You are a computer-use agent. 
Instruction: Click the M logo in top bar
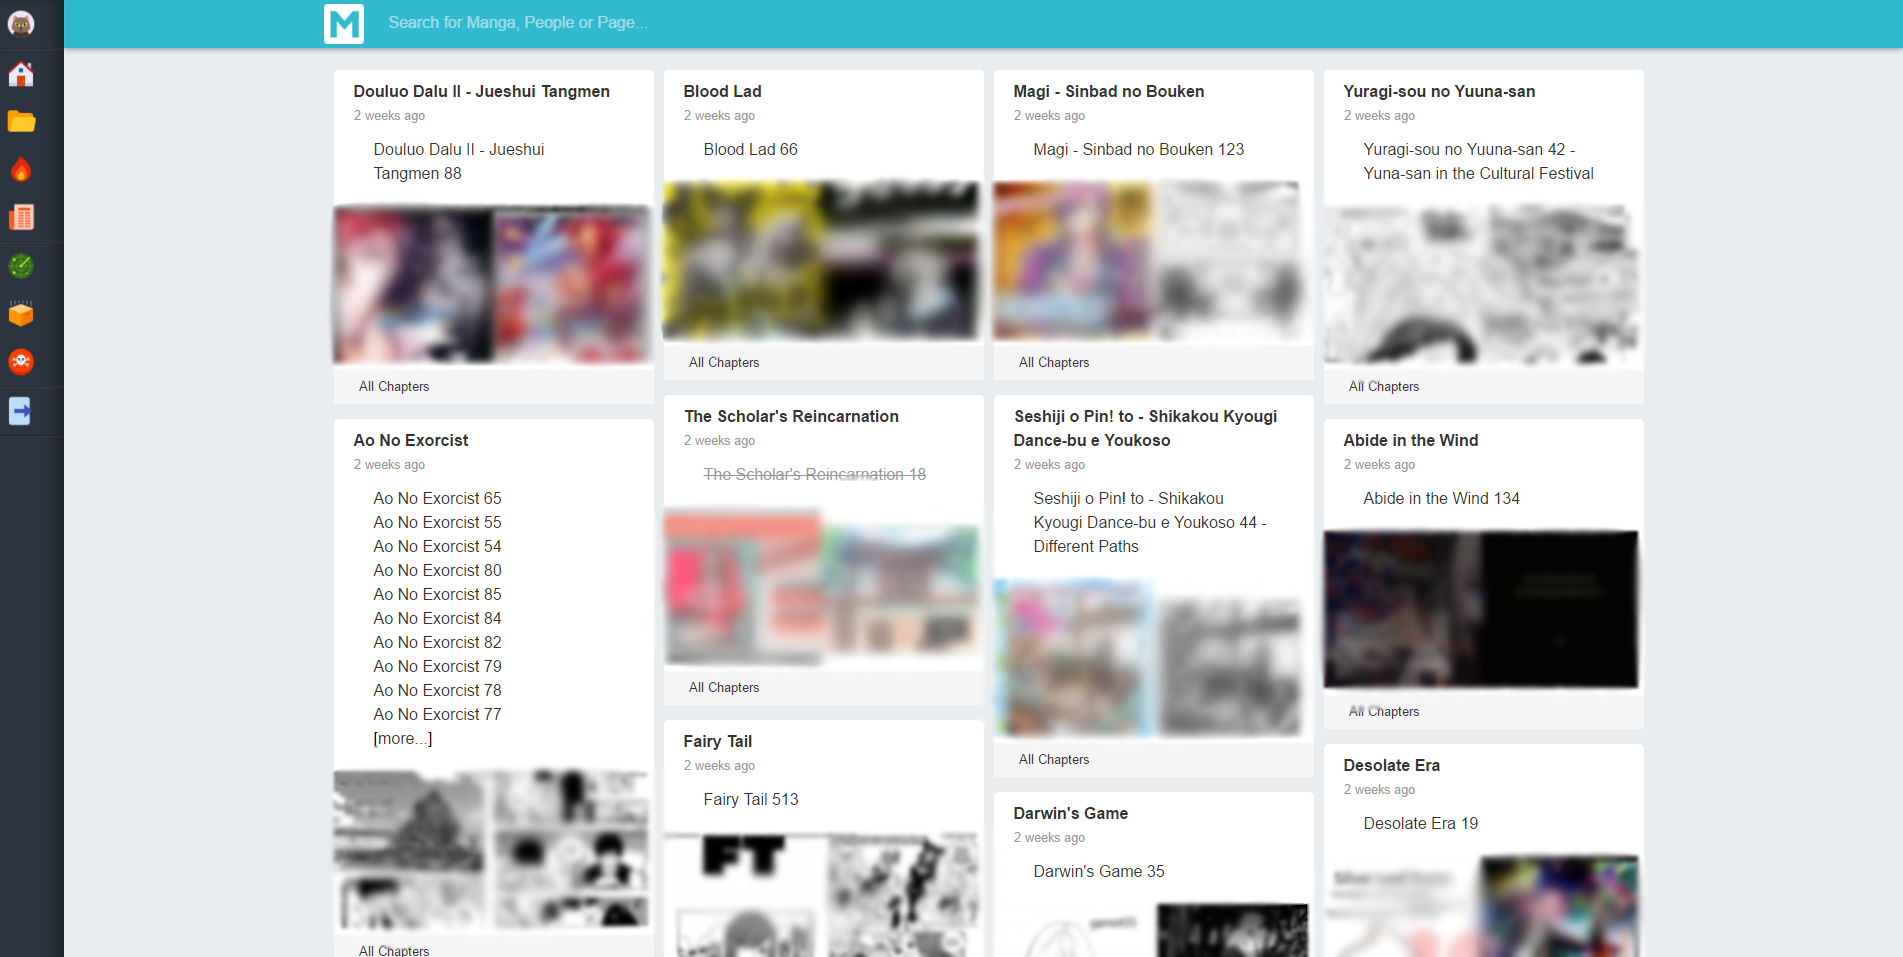[x=344, y=24]
